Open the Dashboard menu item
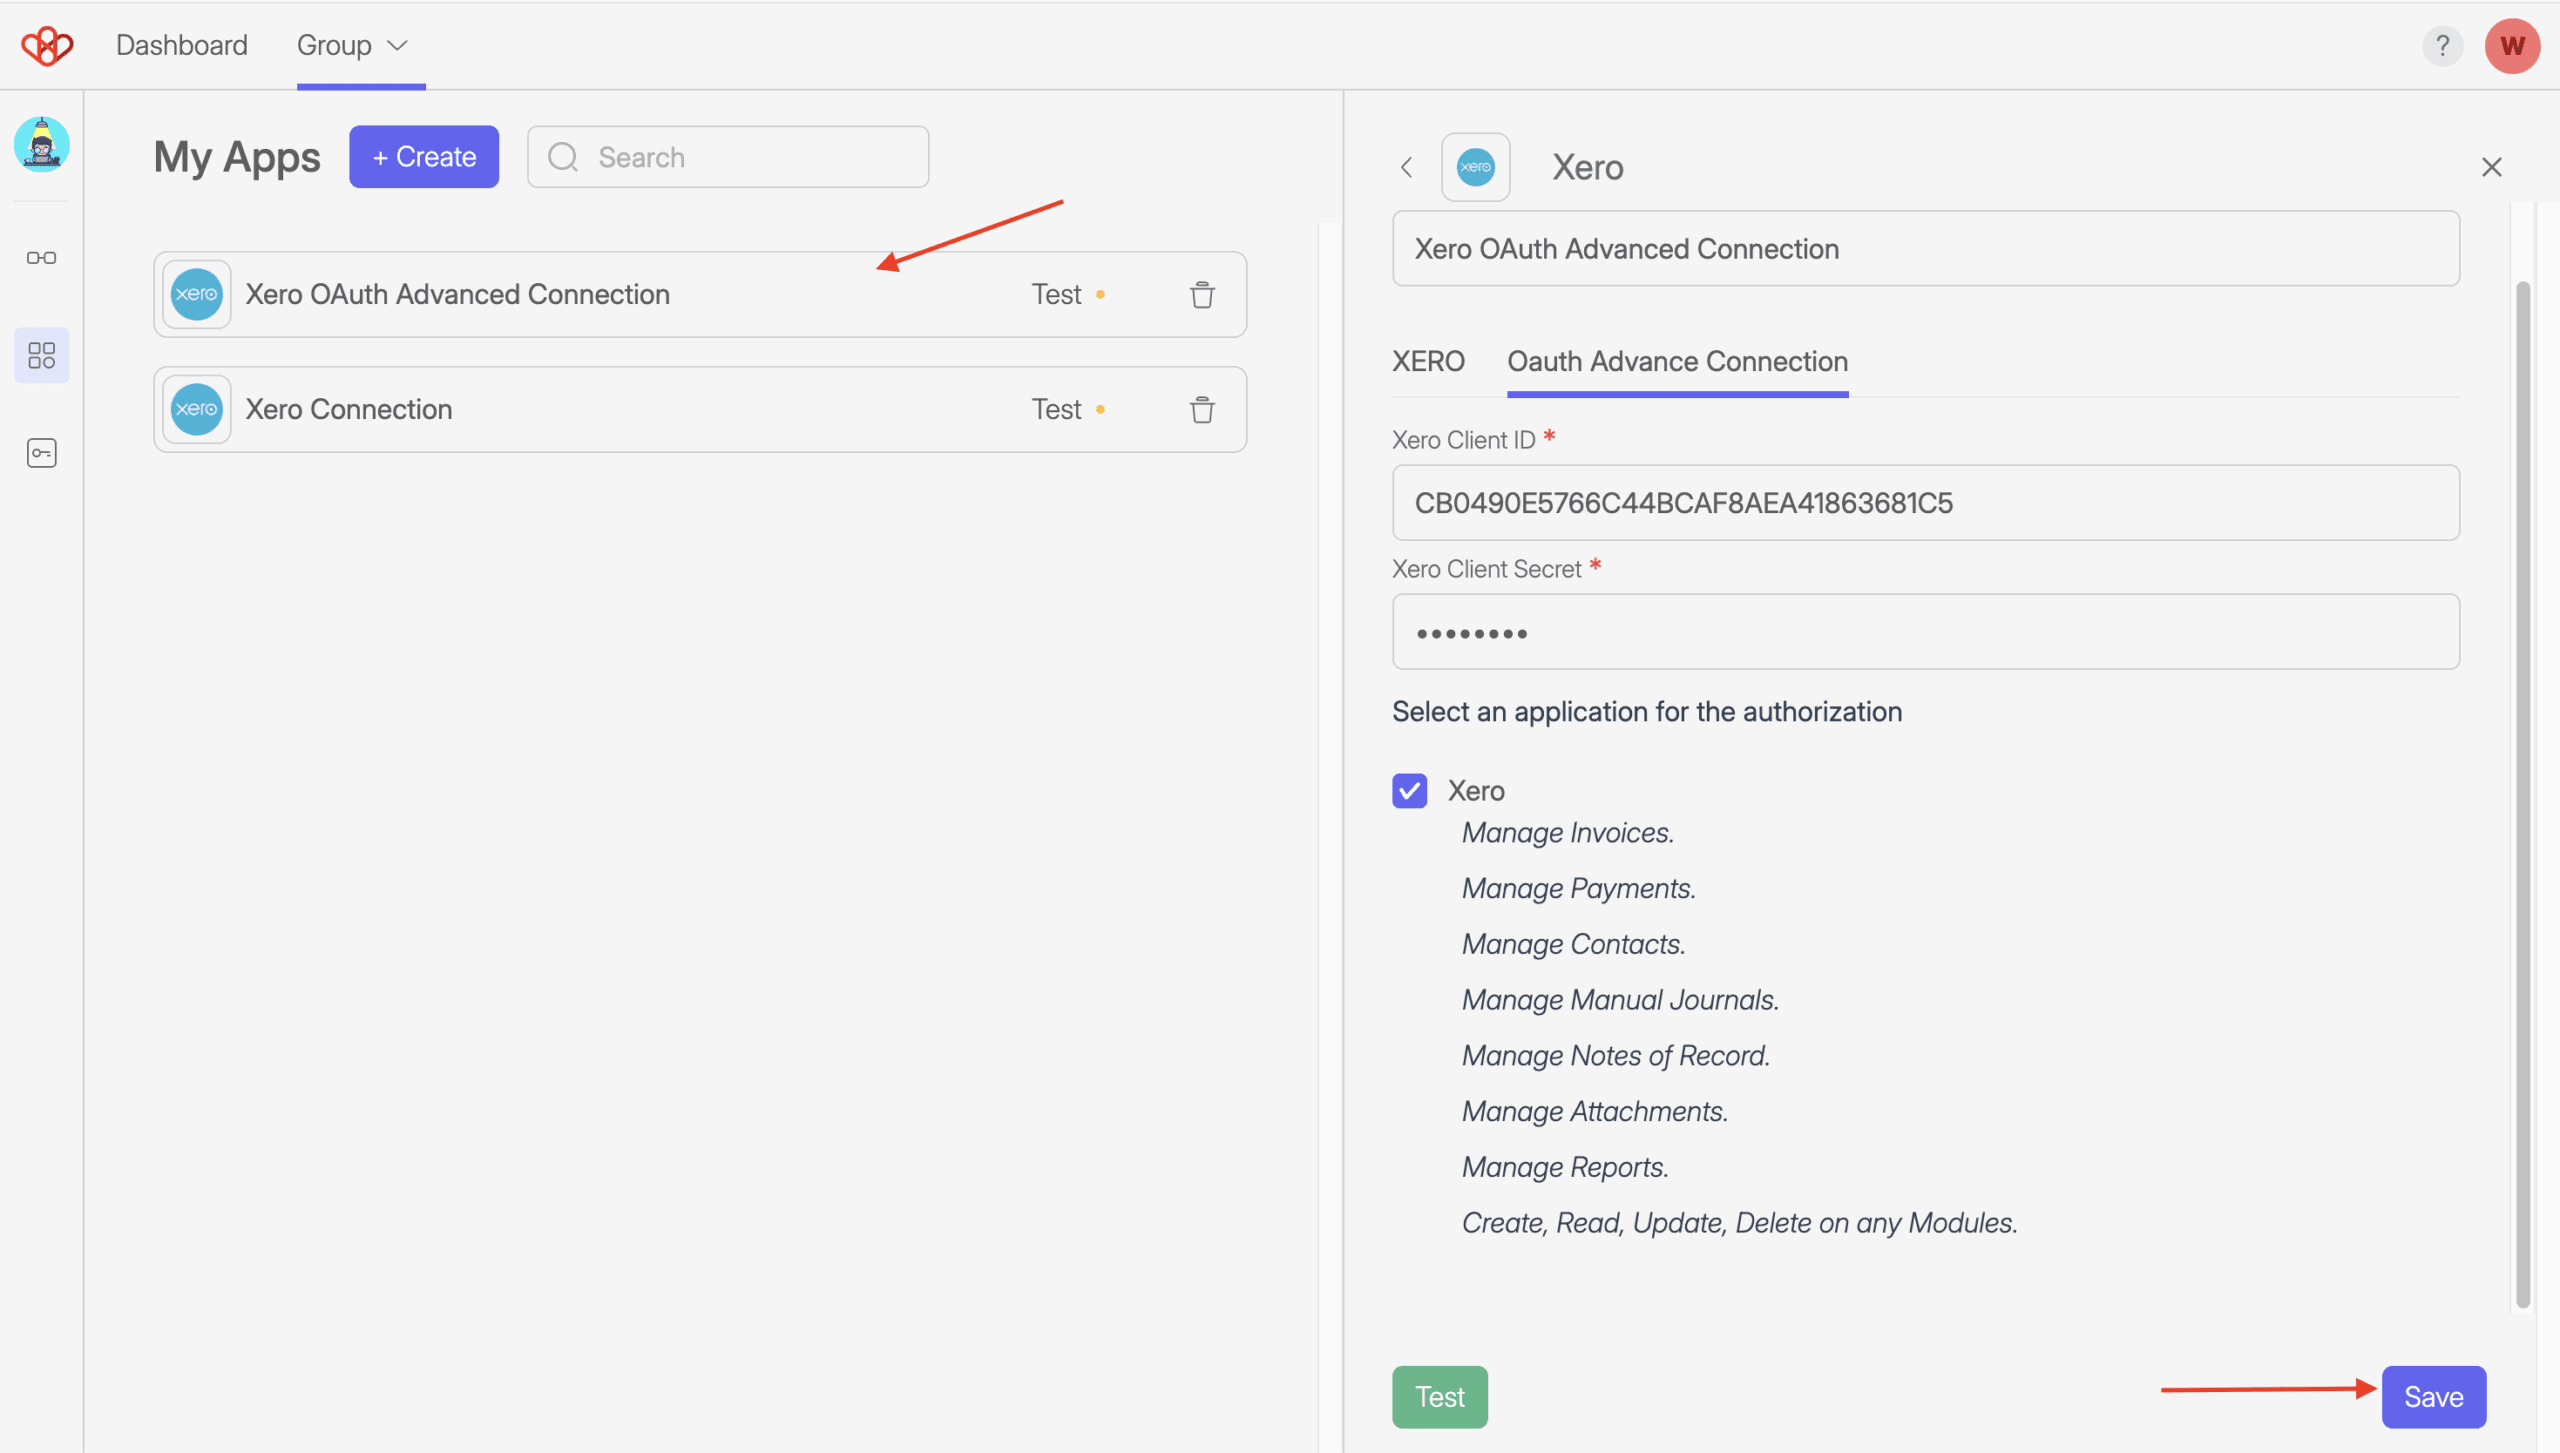 181,45
